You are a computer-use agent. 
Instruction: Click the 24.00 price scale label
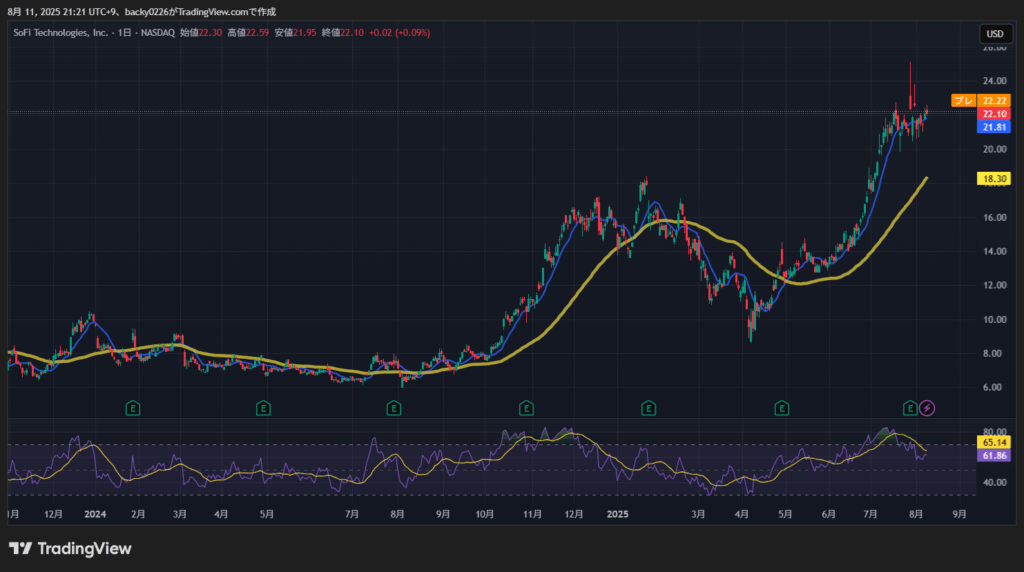995,81
